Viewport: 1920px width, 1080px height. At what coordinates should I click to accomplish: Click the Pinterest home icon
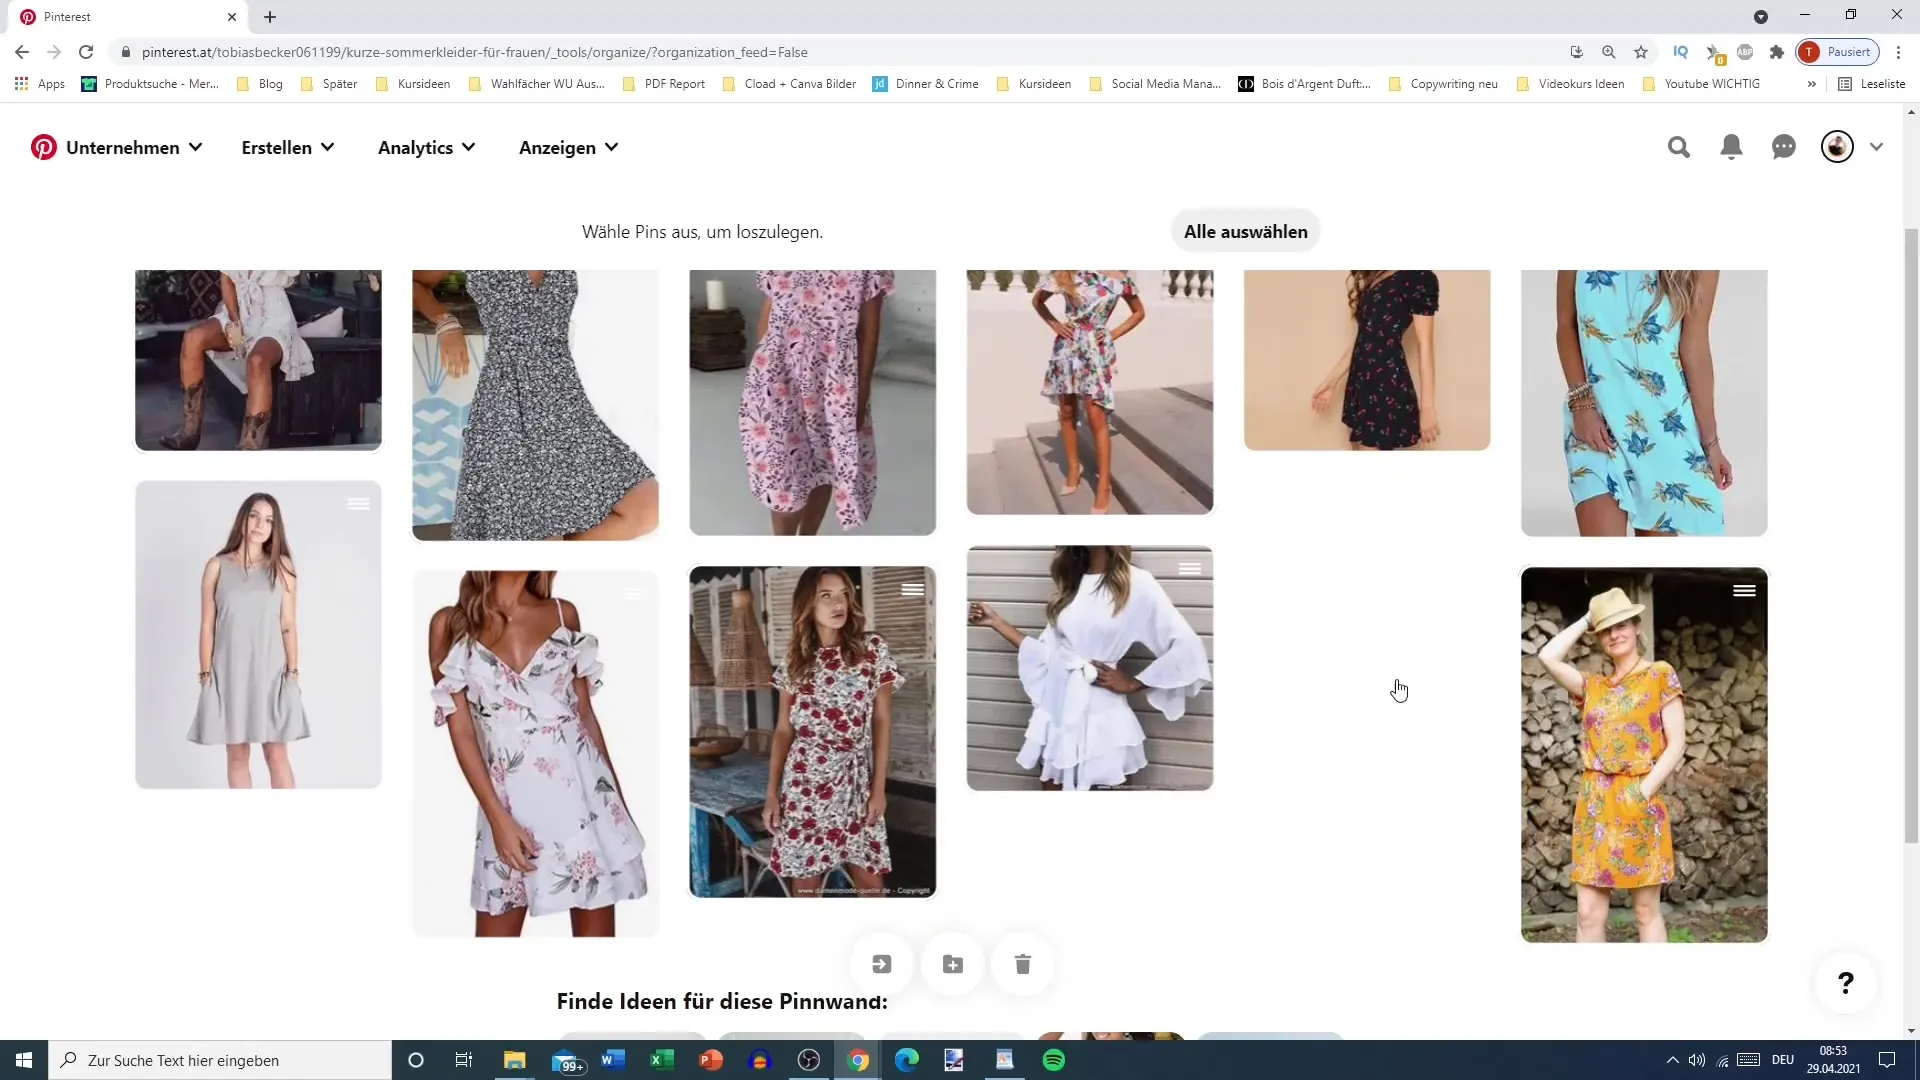coord(44,146)
